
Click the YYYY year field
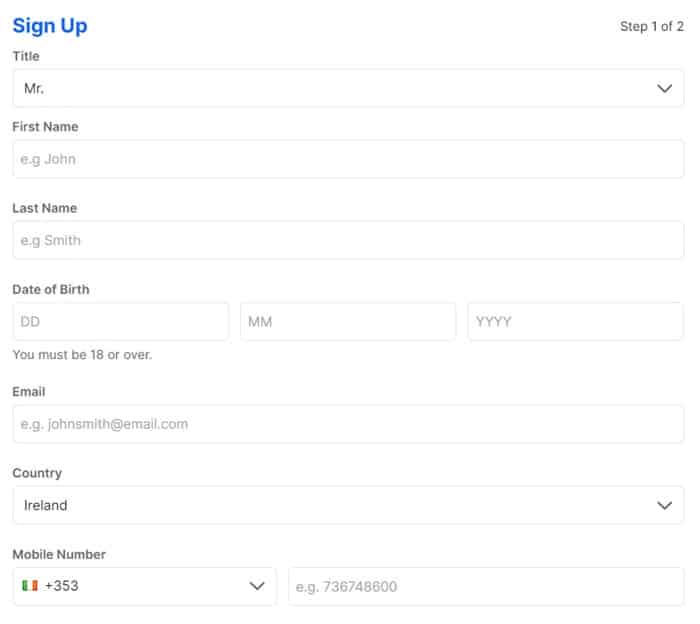[575, 322]
